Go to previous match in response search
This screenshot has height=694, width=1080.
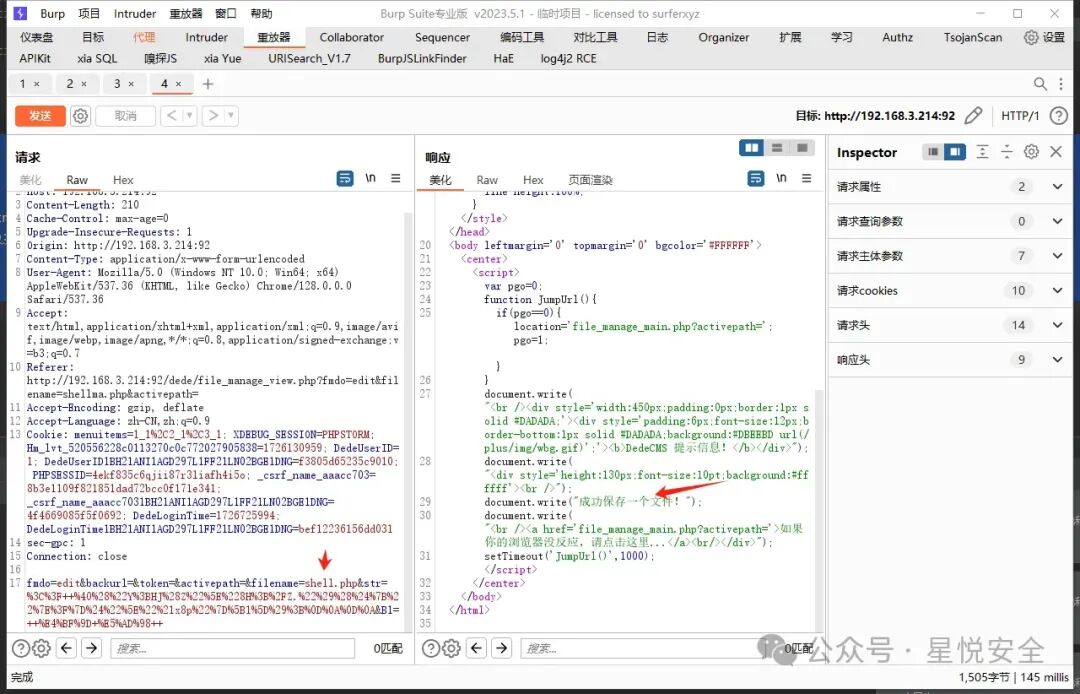point(477,648)
